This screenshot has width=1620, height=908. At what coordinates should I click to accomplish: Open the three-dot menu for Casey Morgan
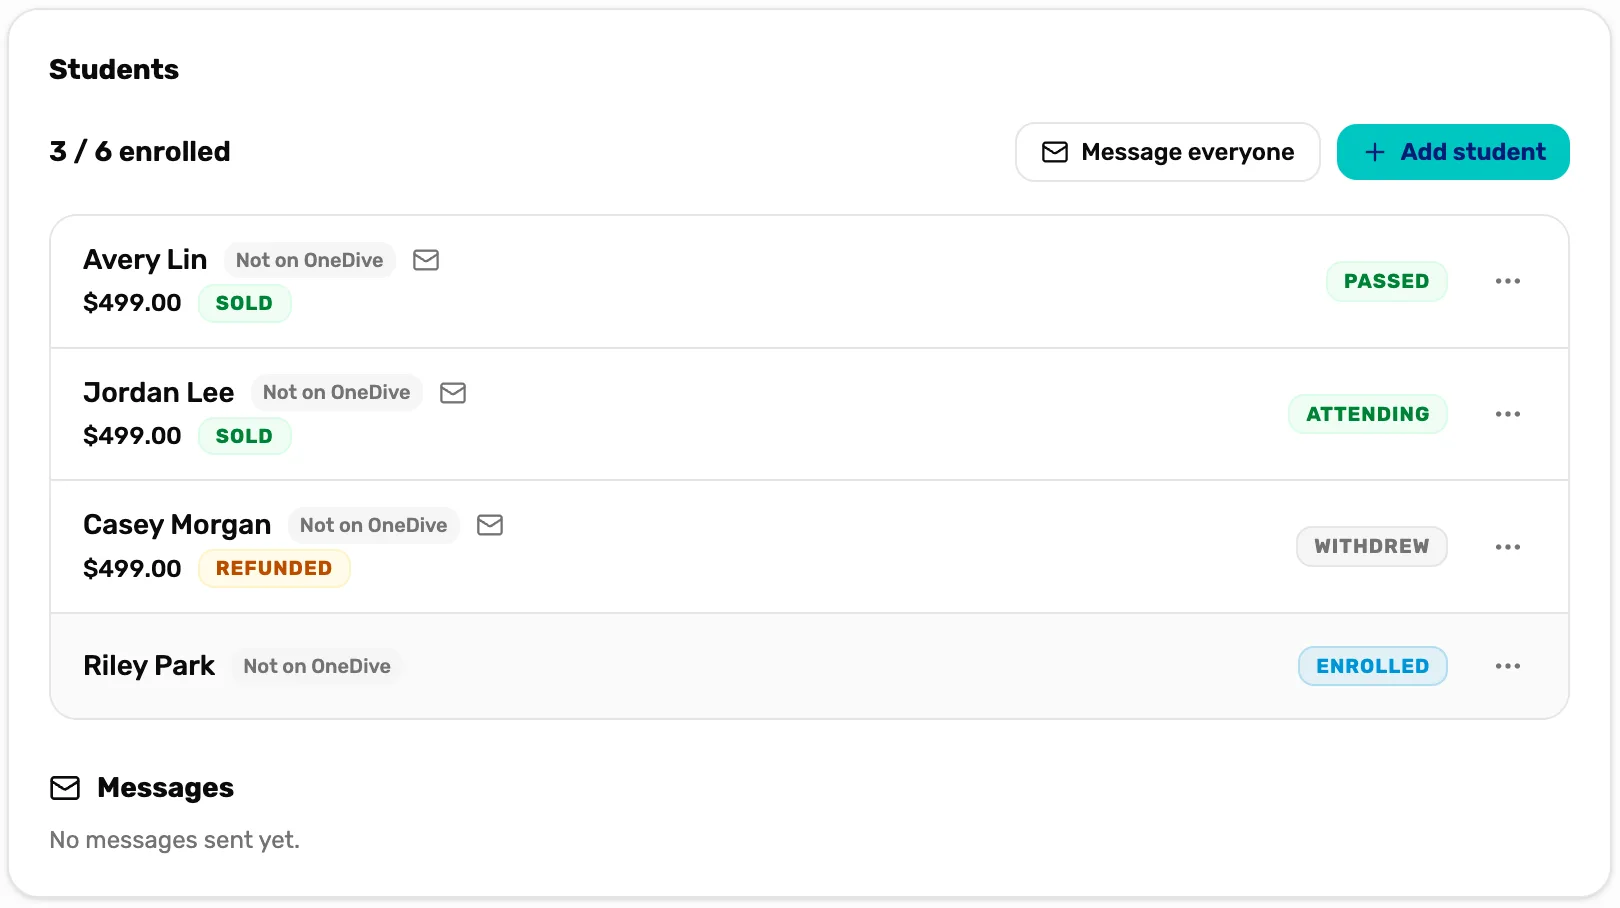tap(1508, 547)
